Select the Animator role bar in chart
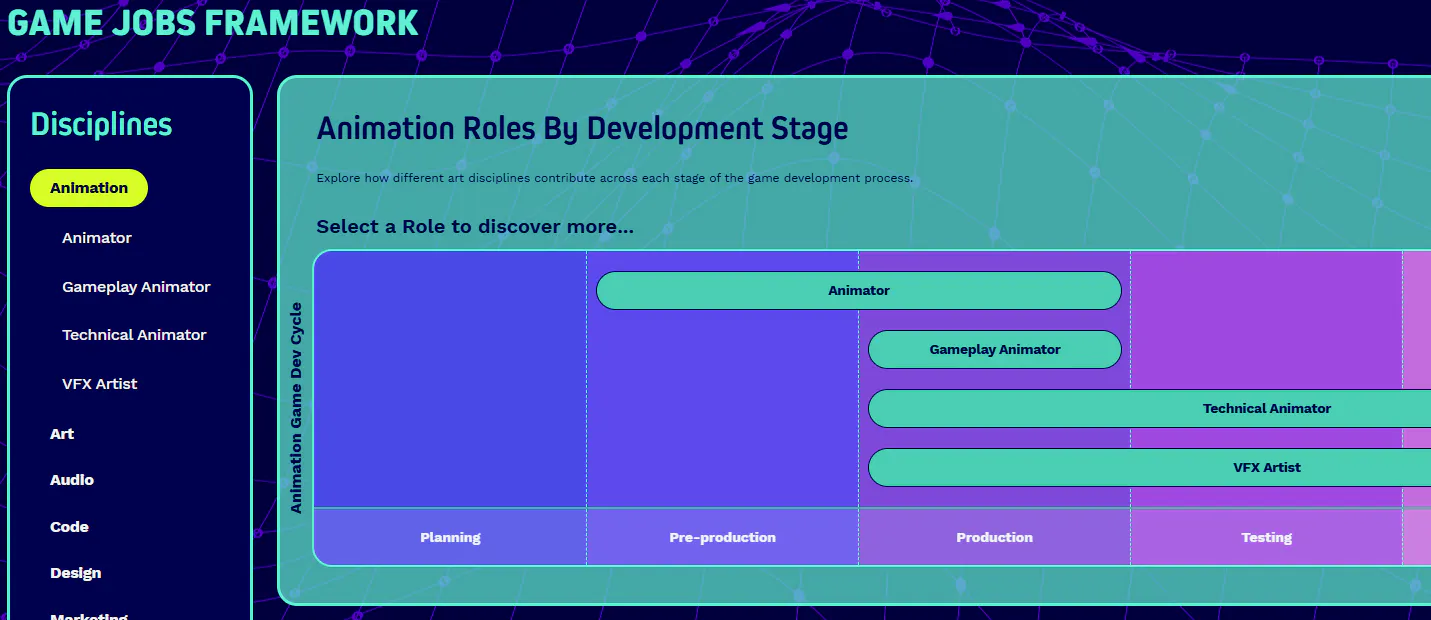 (x=859, y=290)
